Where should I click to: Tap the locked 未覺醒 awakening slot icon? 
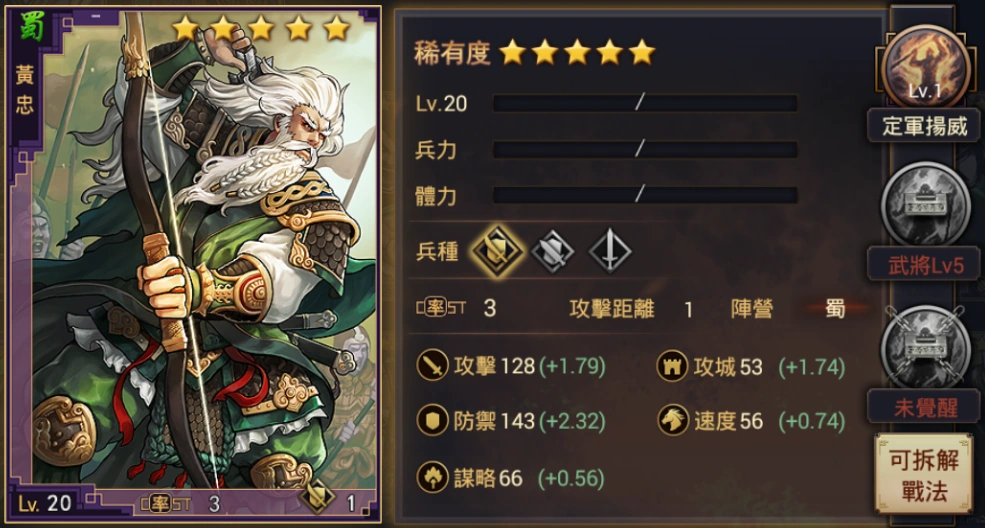click(x=925, y=347)
